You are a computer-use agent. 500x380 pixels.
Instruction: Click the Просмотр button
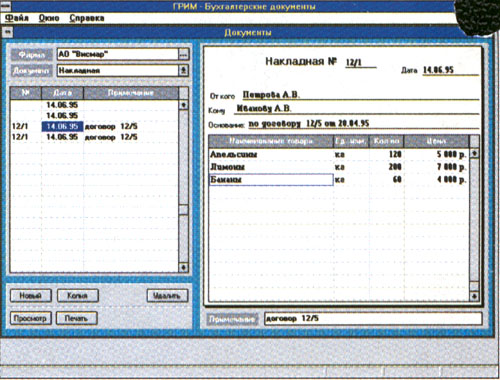point(30,318)
